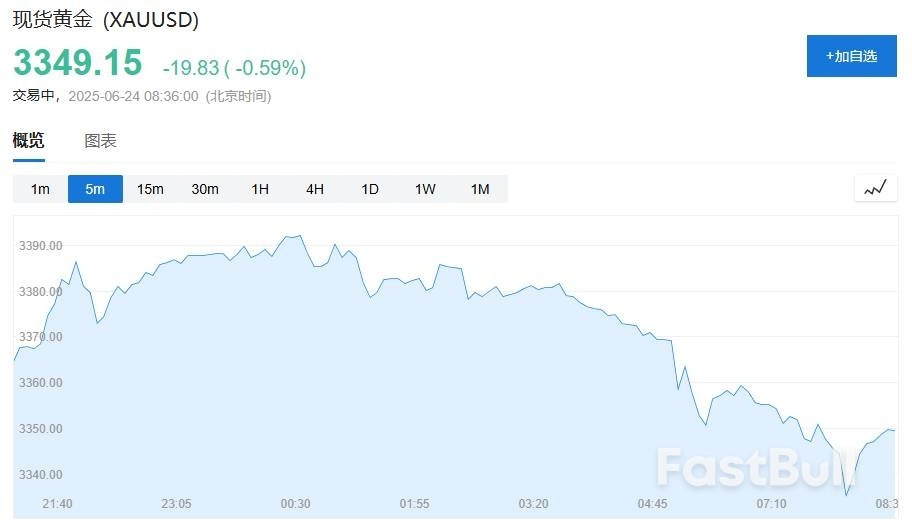
Task: Click the 04:45 time axis label
Action: click(x=652, y=503)
